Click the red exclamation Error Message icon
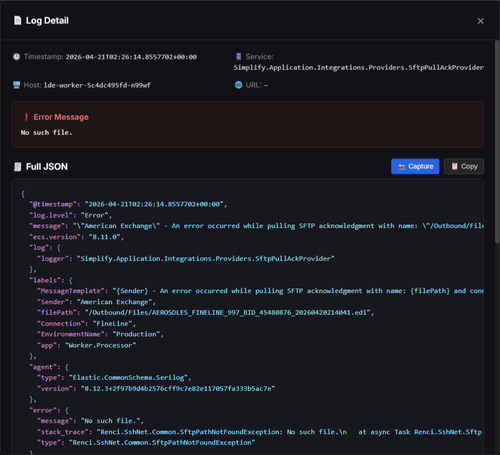This screenshot has width=500, height=455. pyautogui.click(x=26, y=117)
